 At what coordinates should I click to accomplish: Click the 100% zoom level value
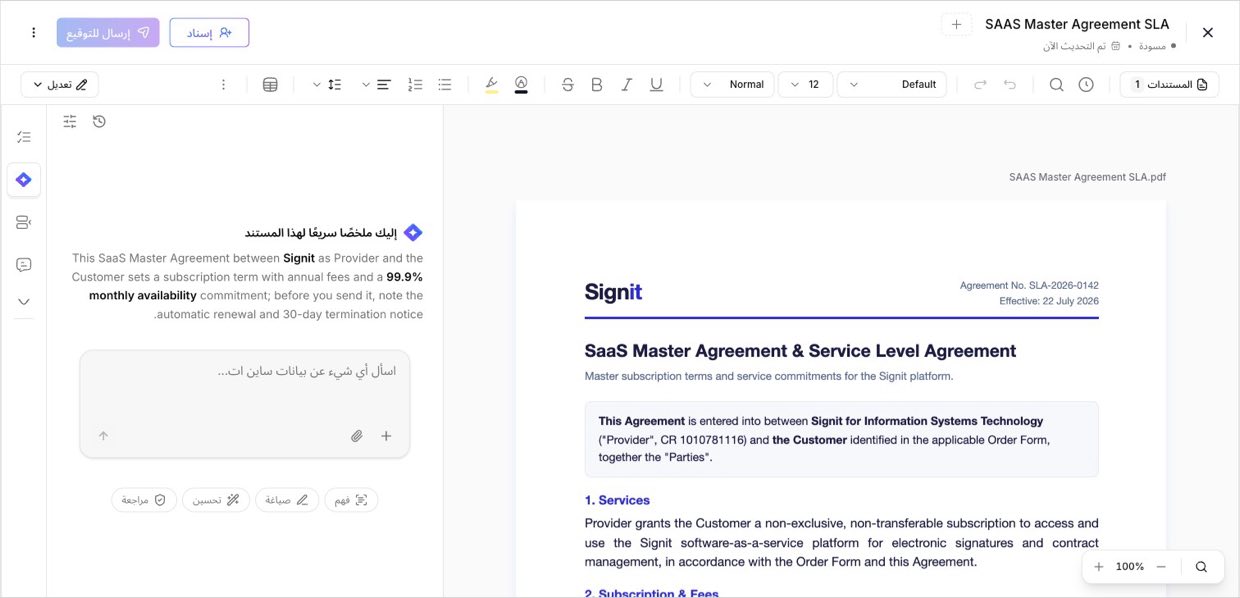click(1130, 567)
